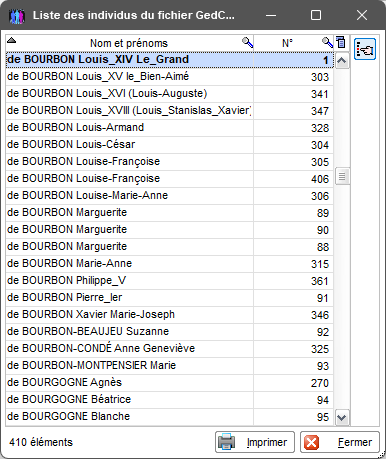
Task: Select de BOURGOGNE Béatrice
Action: tap(169, 400)
